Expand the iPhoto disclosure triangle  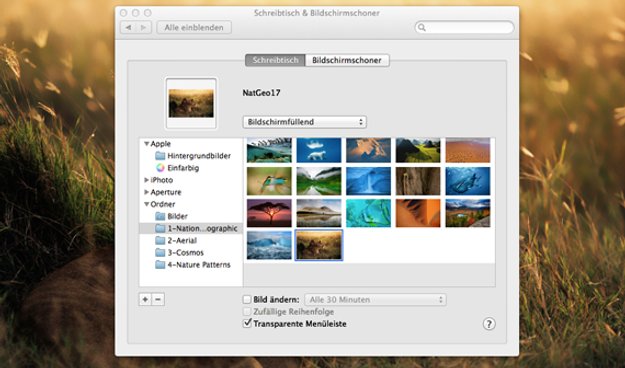(x=146, y=180)
